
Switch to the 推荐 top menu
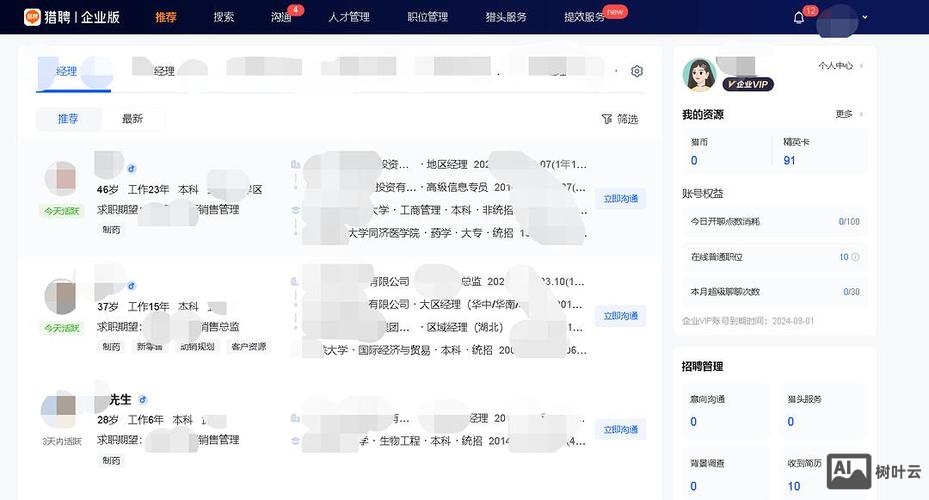166,17
